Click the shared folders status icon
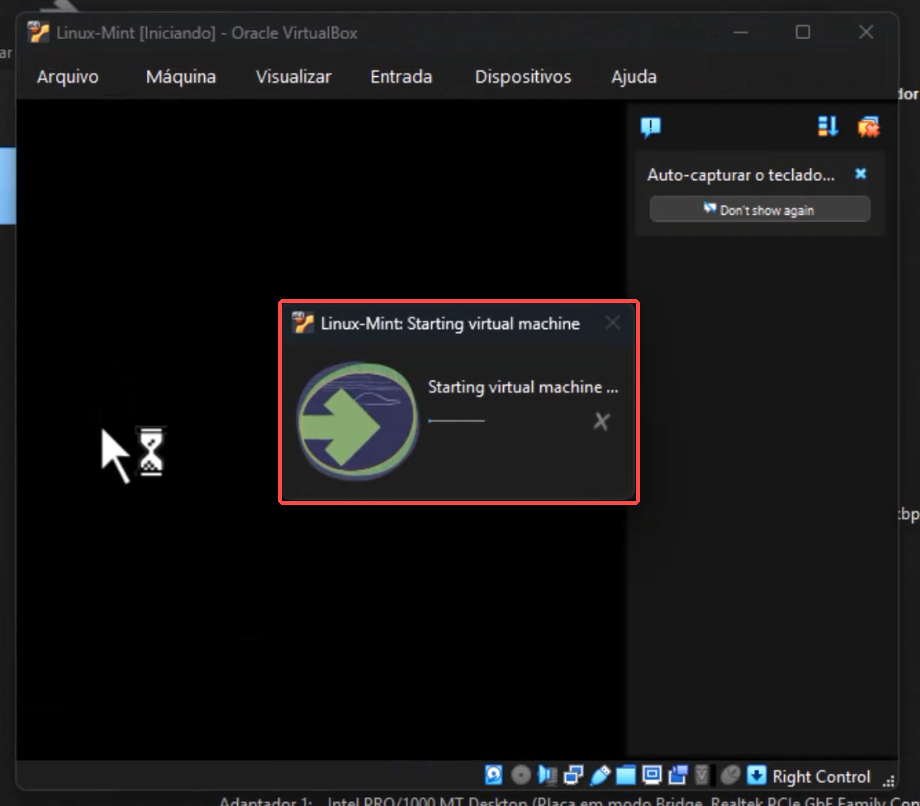Viewport: 920px width, 806px height. [625, 775]
